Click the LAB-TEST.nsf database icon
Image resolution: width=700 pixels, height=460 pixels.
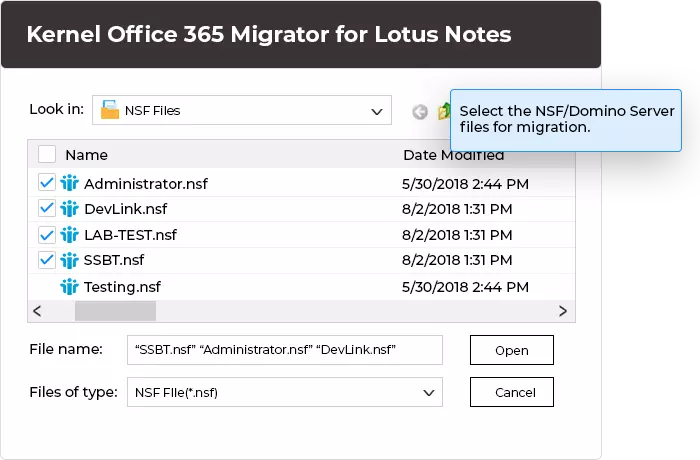pyautogui.click(x=69, y=234)
